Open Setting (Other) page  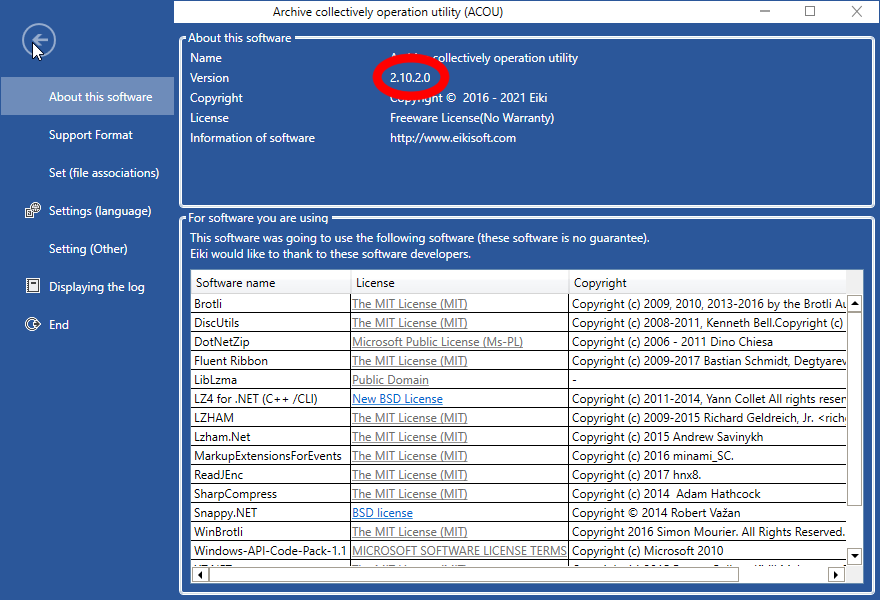click(90, 249)
